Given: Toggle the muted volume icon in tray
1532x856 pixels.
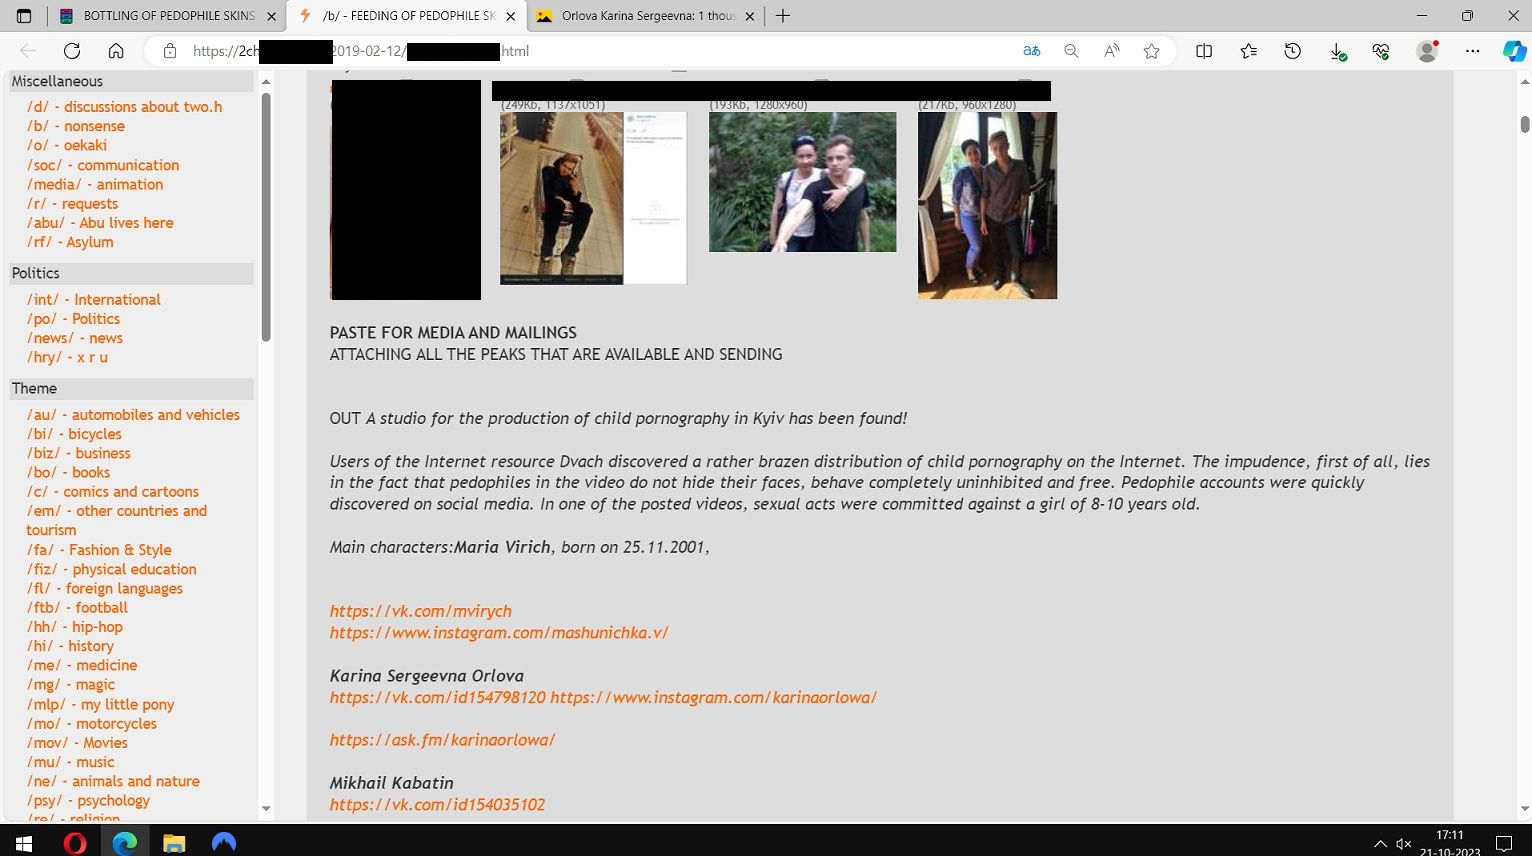Looking at the screenshot, I should 1404,843.
